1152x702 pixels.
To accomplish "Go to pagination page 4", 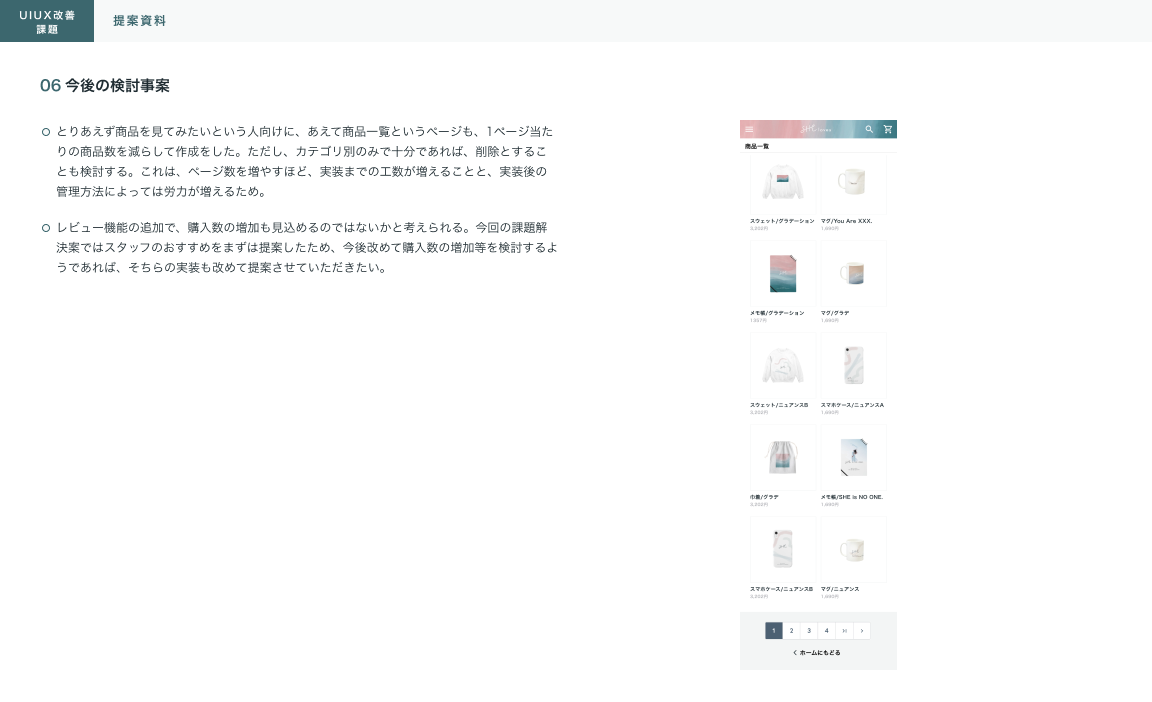I will (826, 631).
